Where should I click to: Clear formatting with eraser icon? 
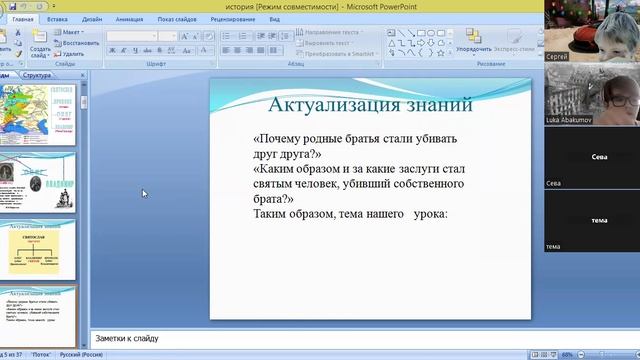(x=209, y=36)
